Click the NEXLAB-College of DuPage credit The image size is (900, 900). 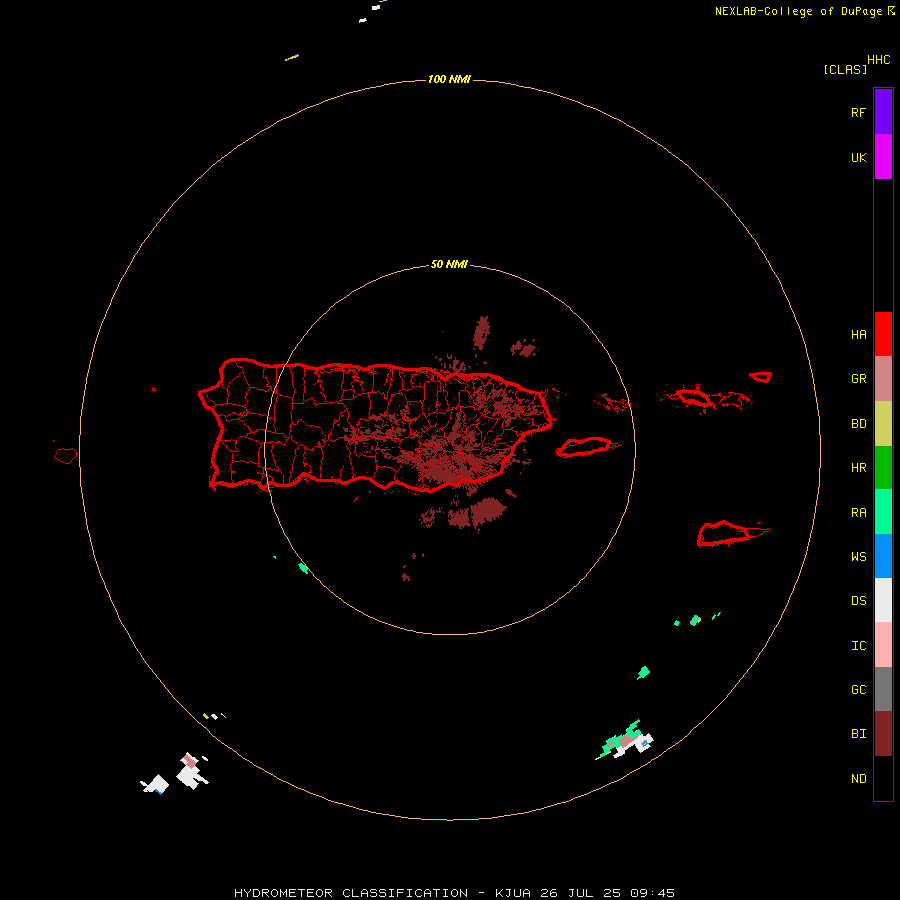(798, 11)
